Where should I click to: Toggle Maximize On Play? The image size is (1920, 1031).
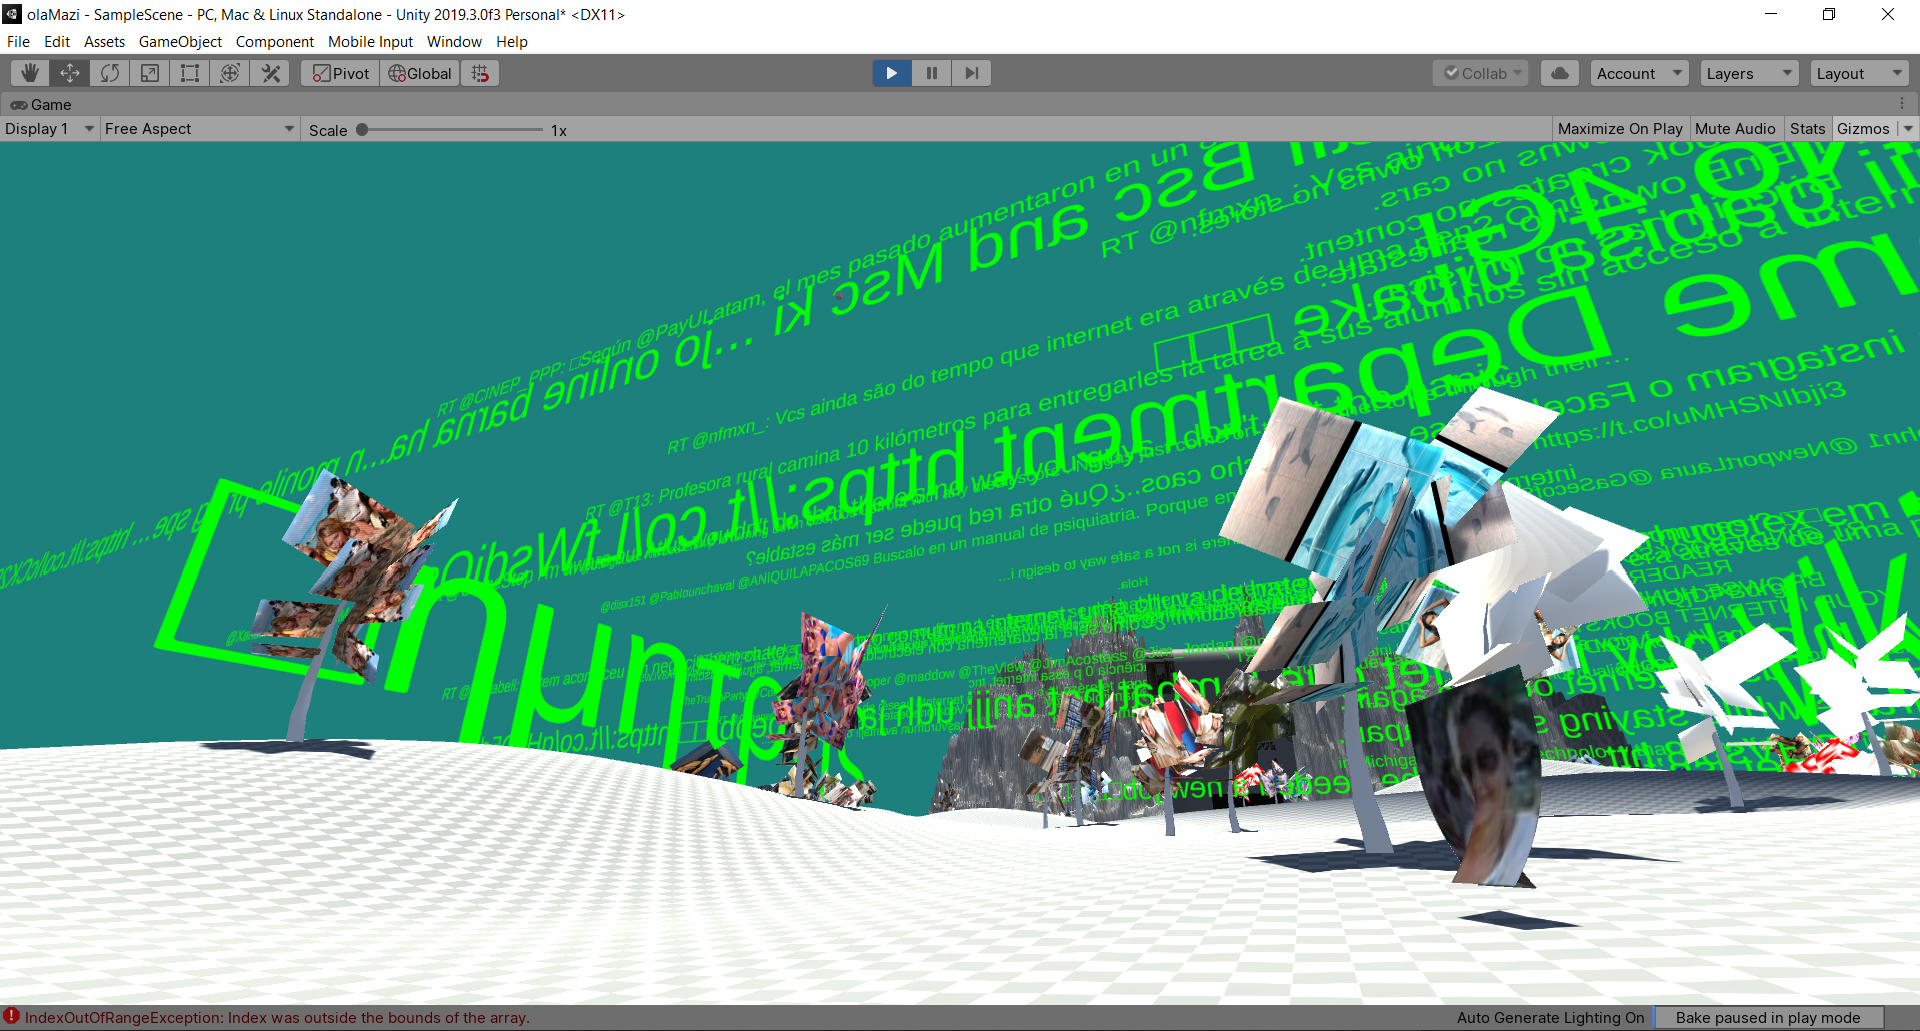1619,129
